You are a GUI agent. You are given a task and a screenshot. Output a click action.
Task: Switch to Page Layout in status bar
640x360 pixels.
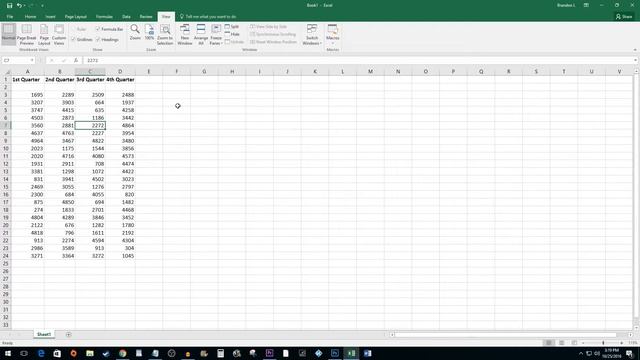(x=562, y=343)
